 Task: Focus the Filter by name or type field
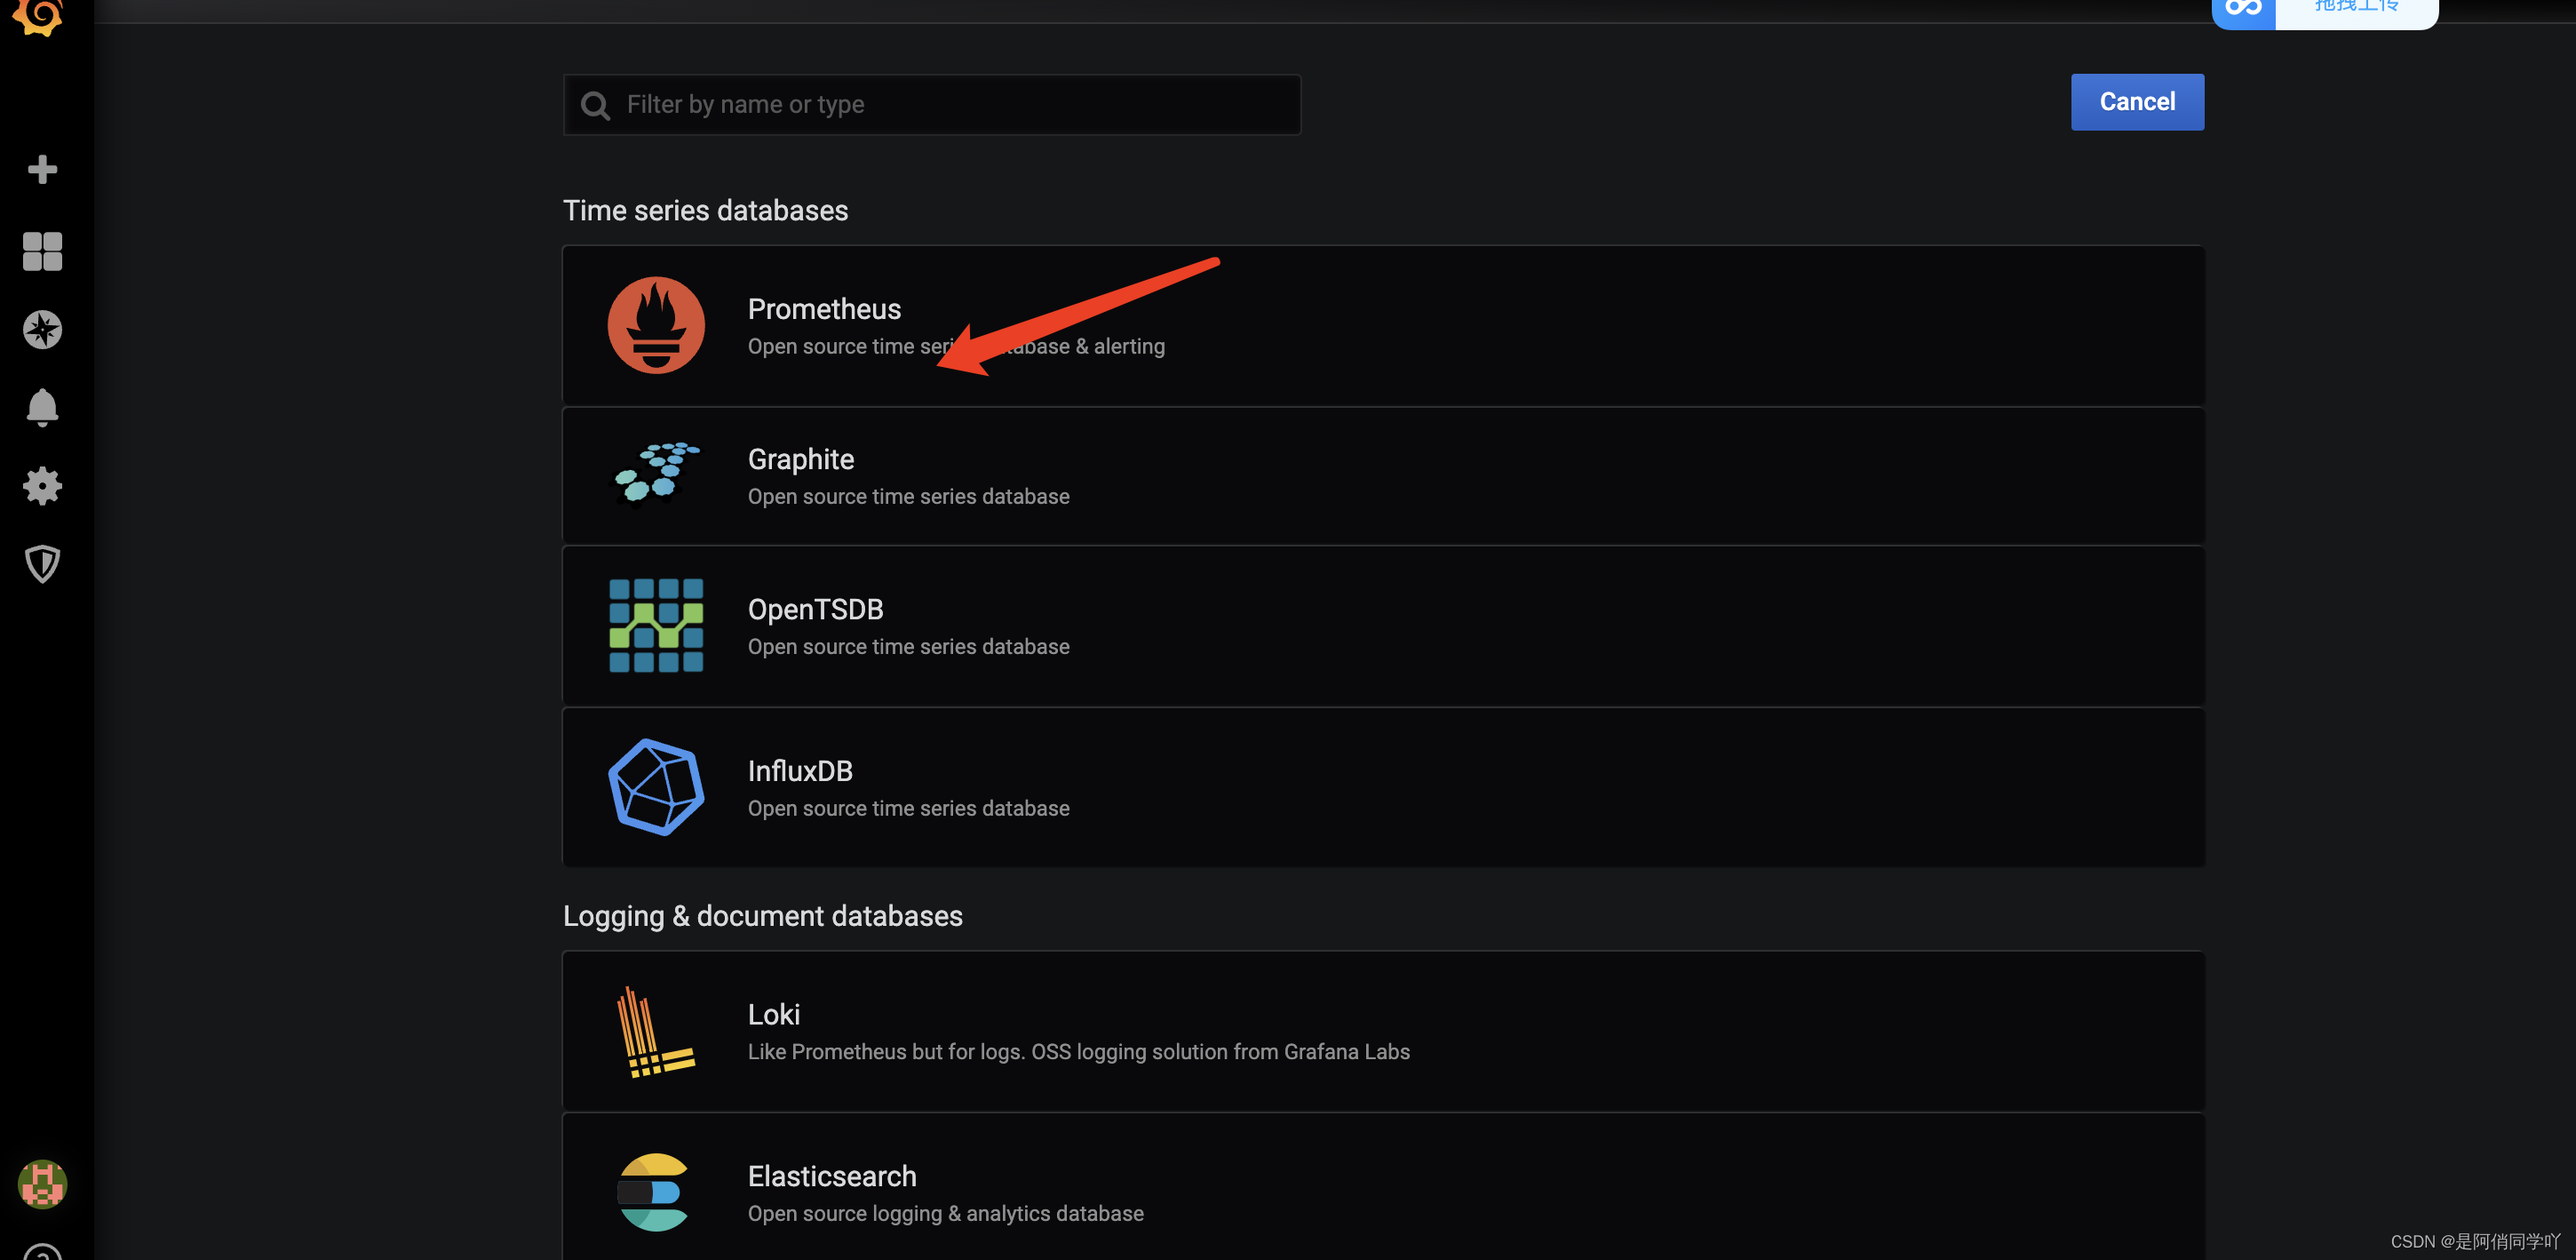932,105
